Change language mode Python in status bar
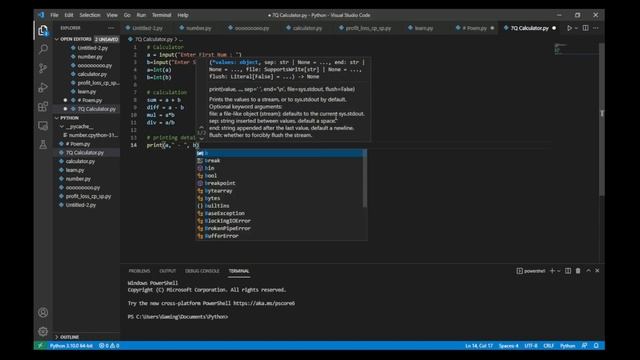 coord(567,346)
